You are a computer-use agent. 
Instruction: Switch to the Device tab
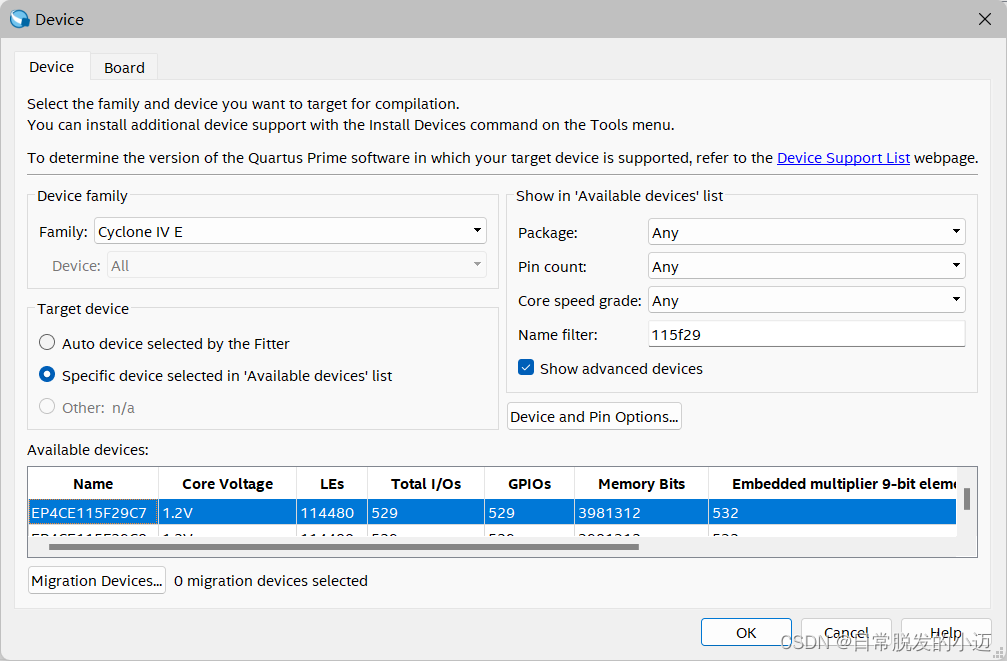click(51, 67)
